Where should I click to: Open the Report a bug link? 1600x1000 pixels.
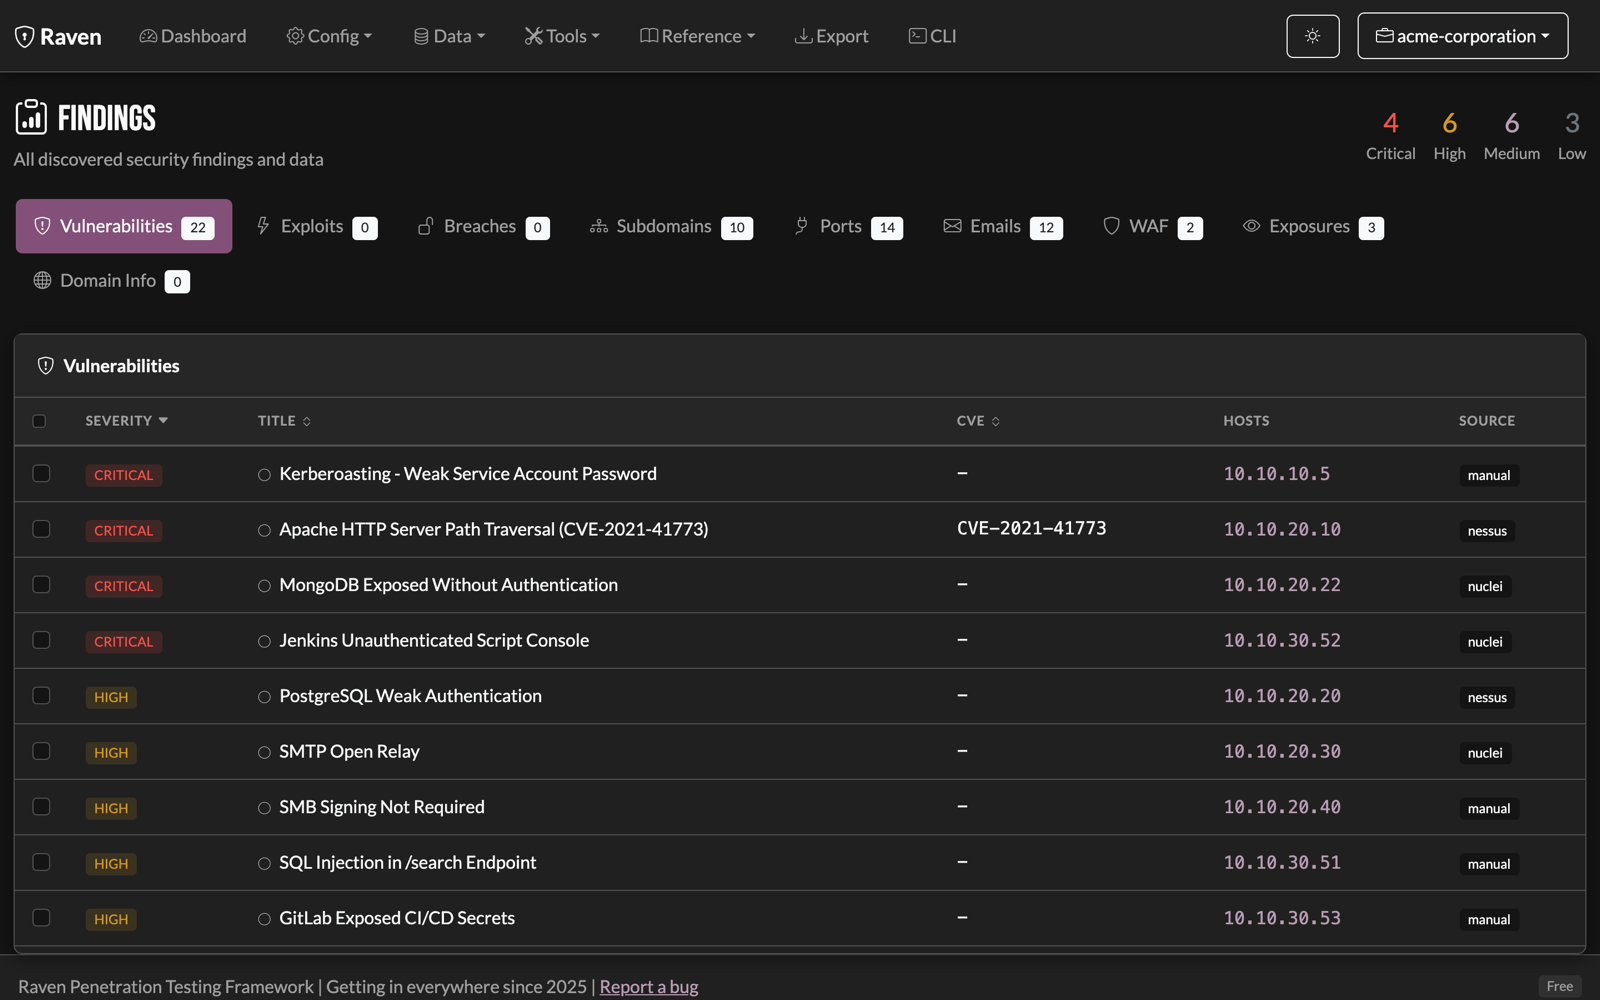click(649, 987)
